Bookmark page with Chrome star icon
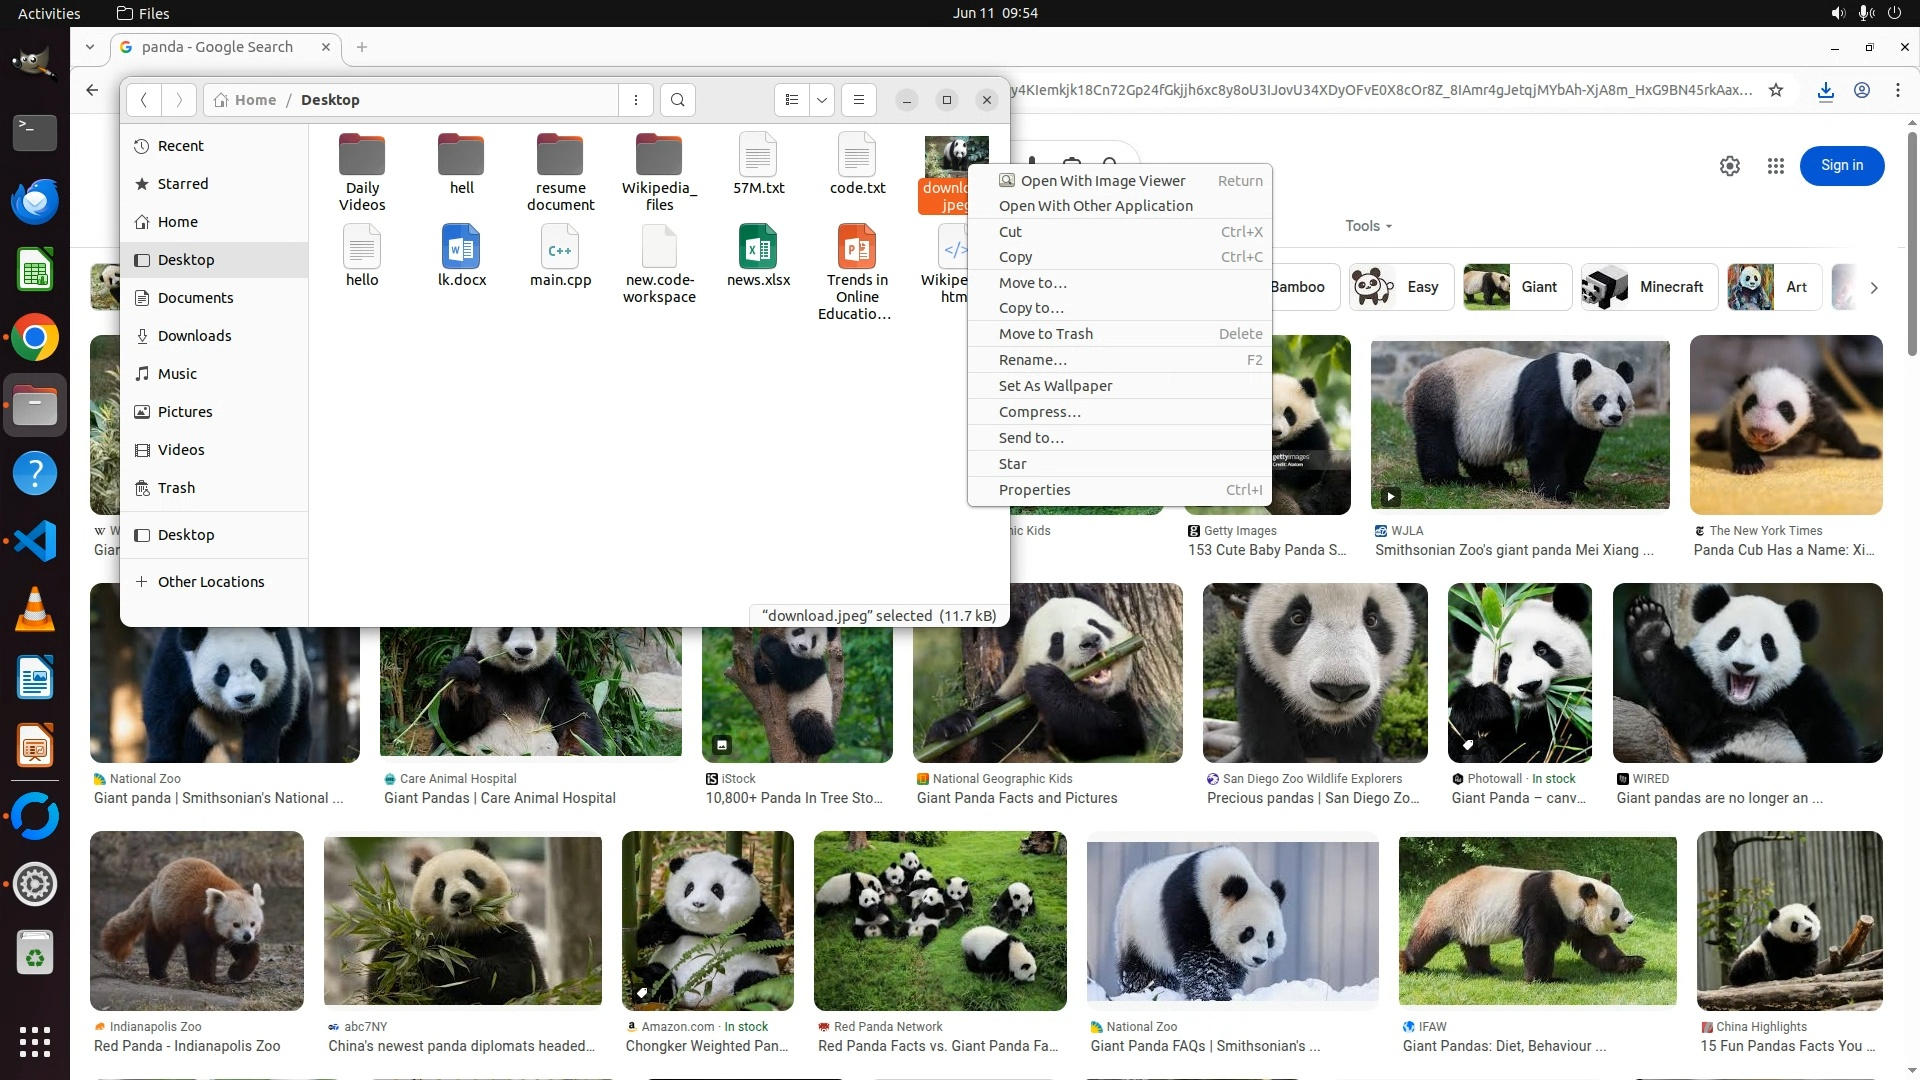The height and width of the screenshot is (1080, 1920). click(1776, 90)
